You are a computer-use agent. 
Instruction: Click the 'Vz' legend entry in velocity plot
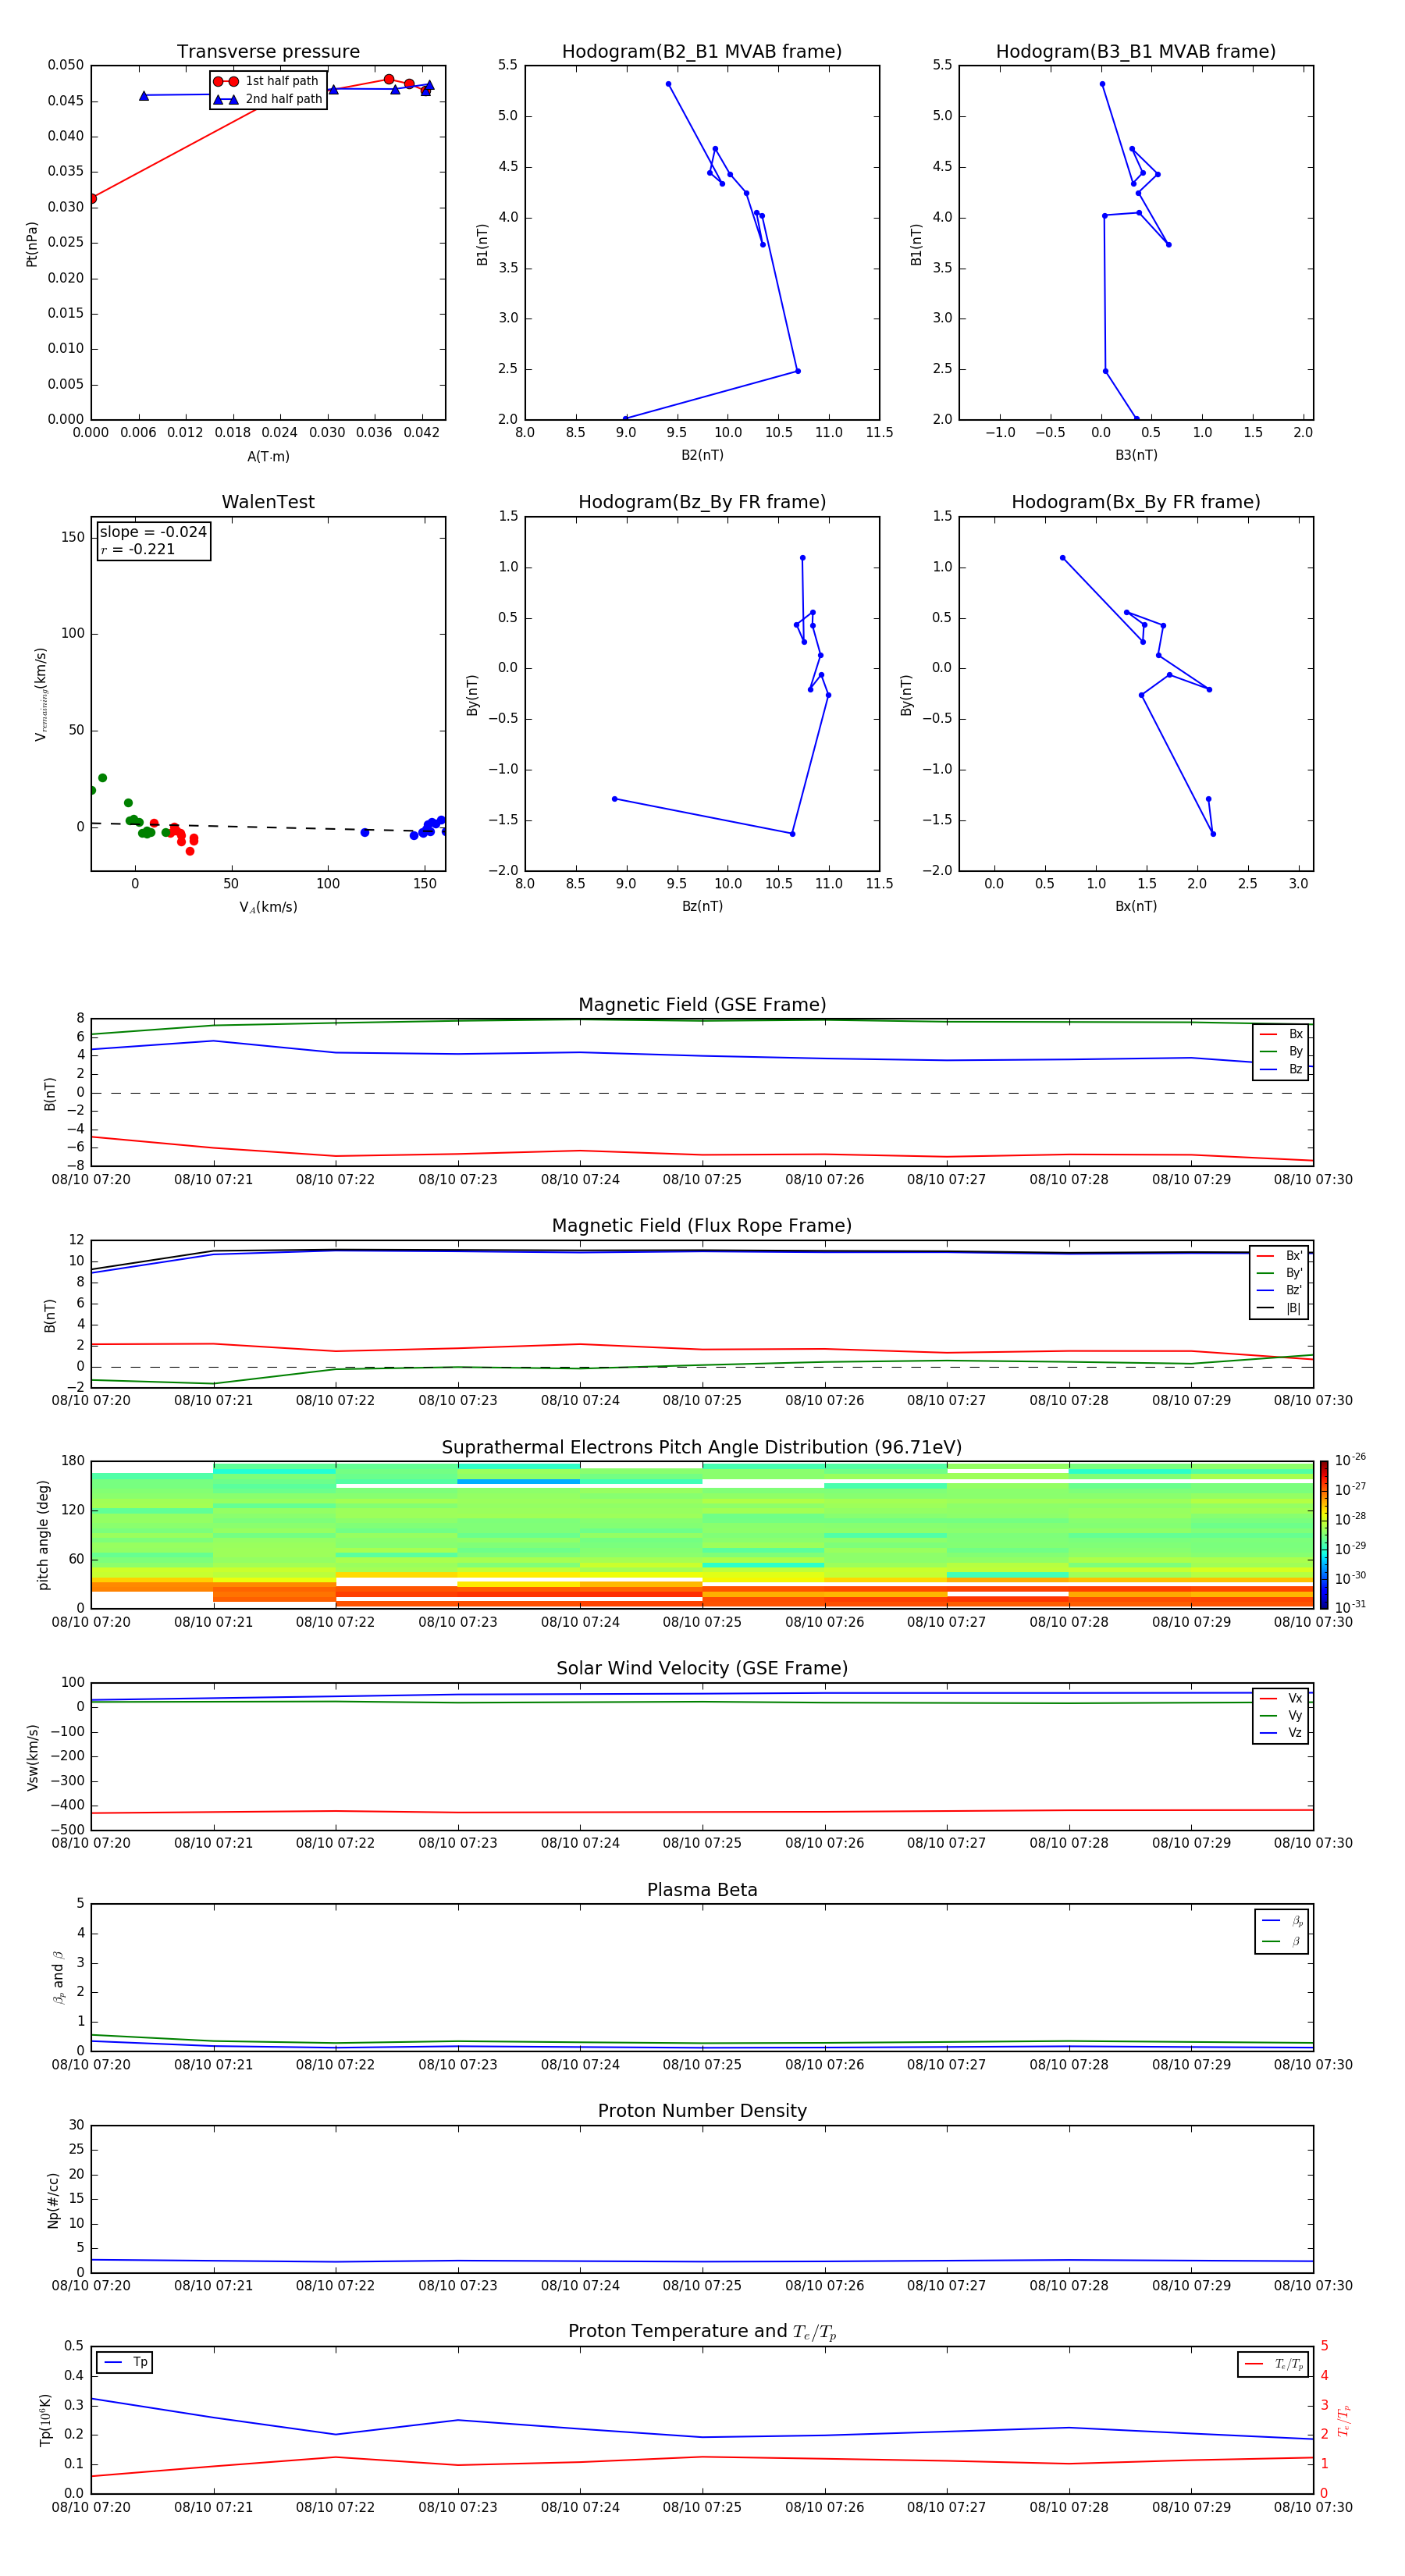point(1281,1733)
